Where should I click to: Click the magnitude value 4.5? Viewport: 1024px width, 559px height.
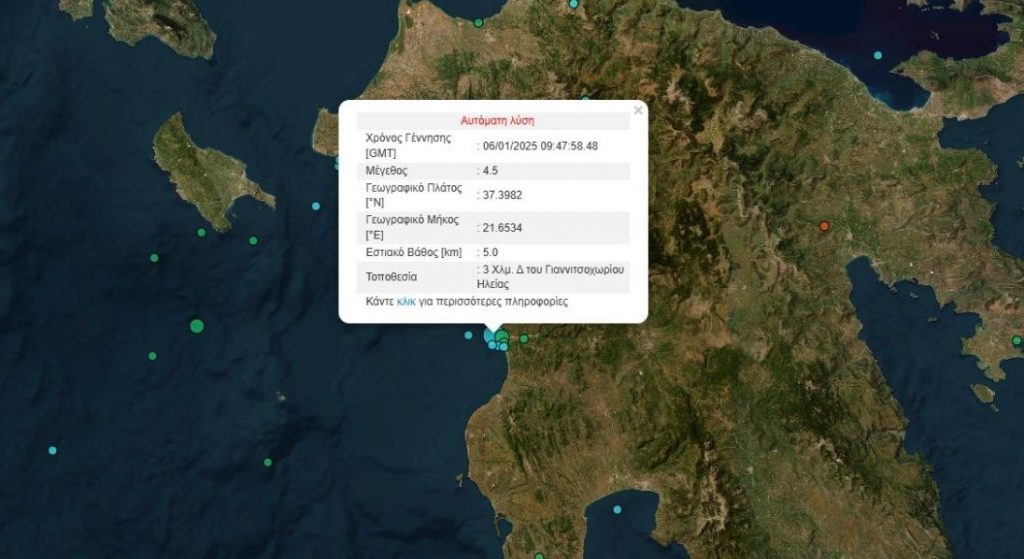[x=490, y=171]
